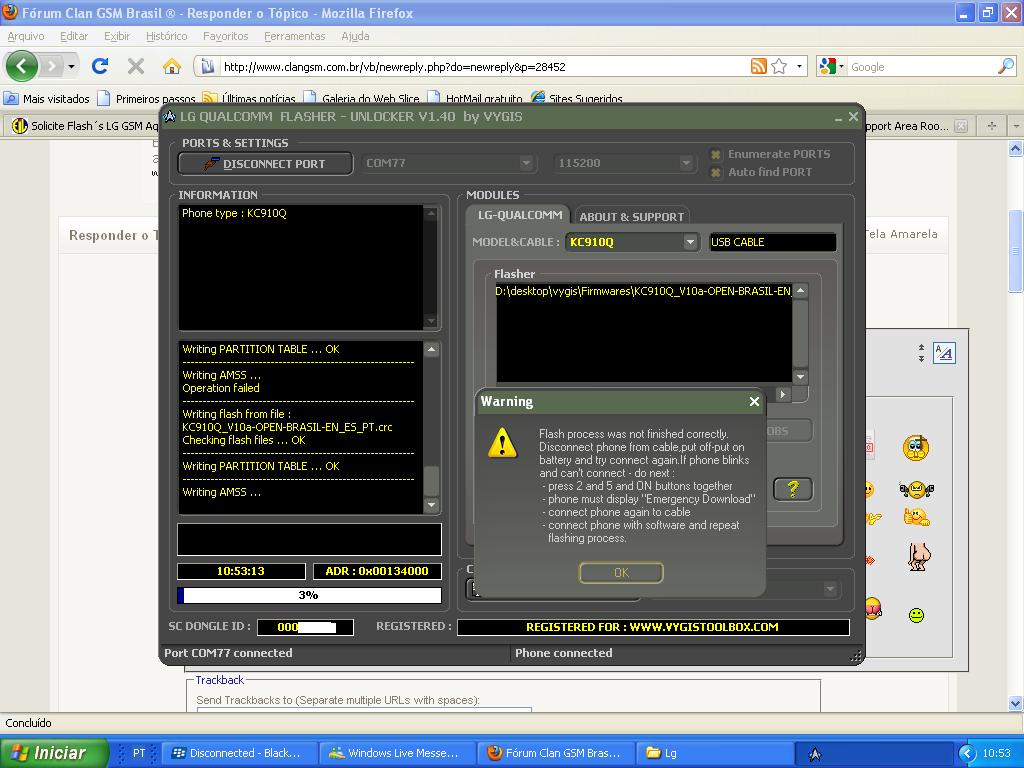Switch to the LG-QUALCOMM tab
The width and height of the screenshot is (1024, 768).
coord(520,215)
